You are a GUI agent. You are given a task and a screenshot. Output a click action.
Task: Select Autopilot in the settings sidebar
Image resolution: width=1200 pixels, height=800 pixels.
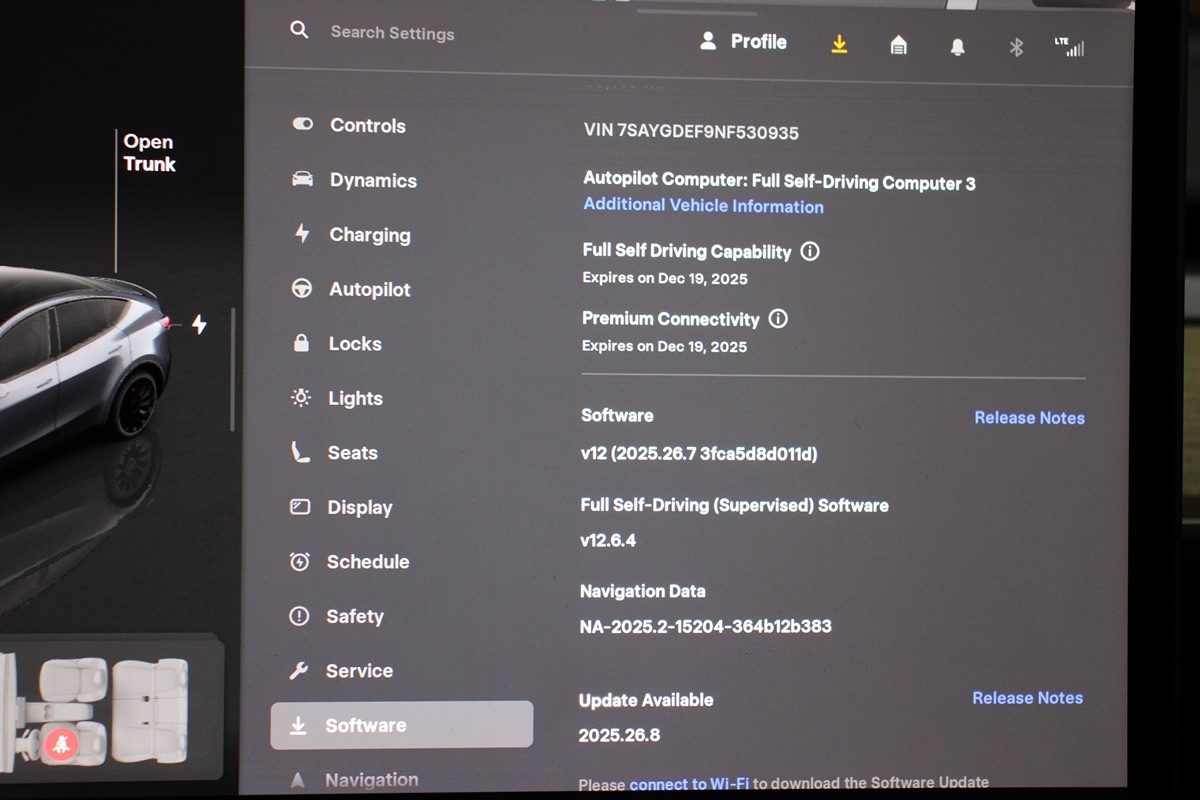click(x=369, y=290)
